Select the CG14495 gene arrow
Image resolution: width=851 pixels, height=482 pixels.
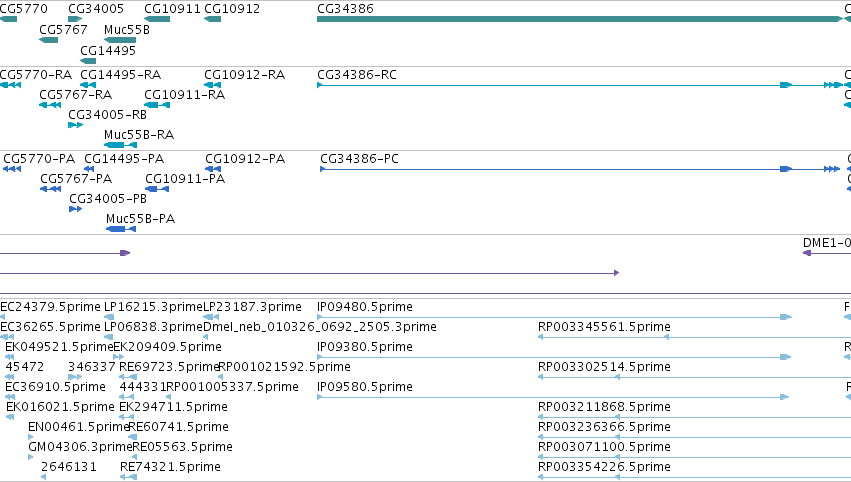[88, 61]
